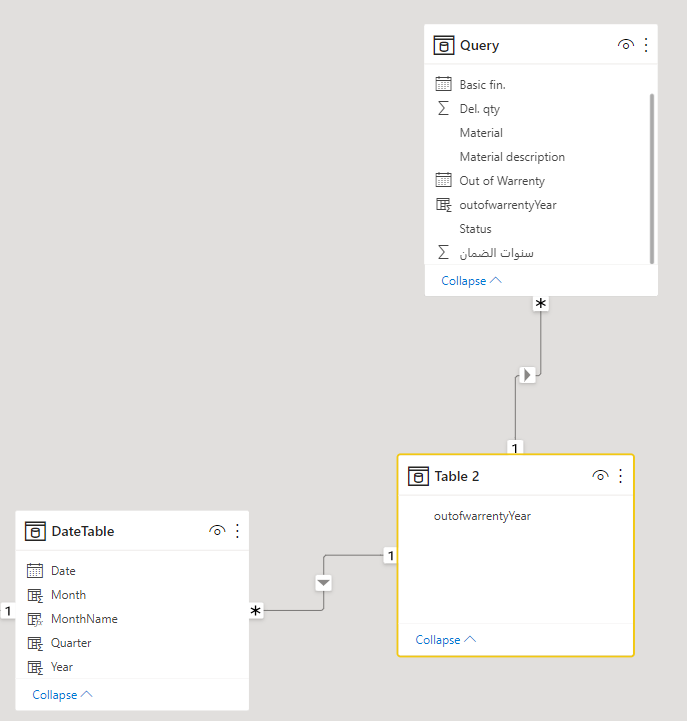This screenshot has width=687, height=721.
Task: Click the Query table header icon
Action: tap(444, 45)
